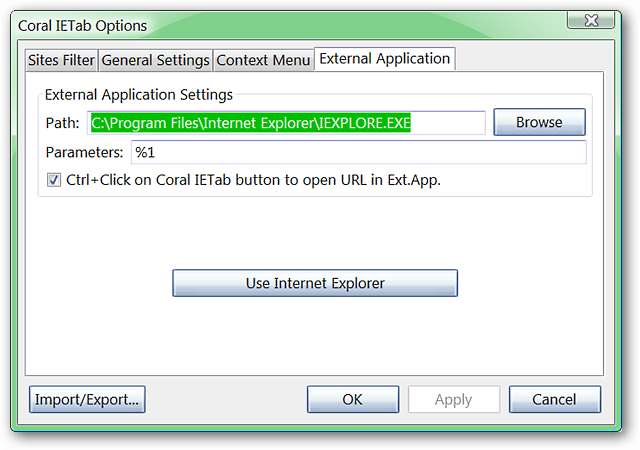The image size is (640, 450).
Task: Click into the Parameters text box
Action: [x=357, y=152]
